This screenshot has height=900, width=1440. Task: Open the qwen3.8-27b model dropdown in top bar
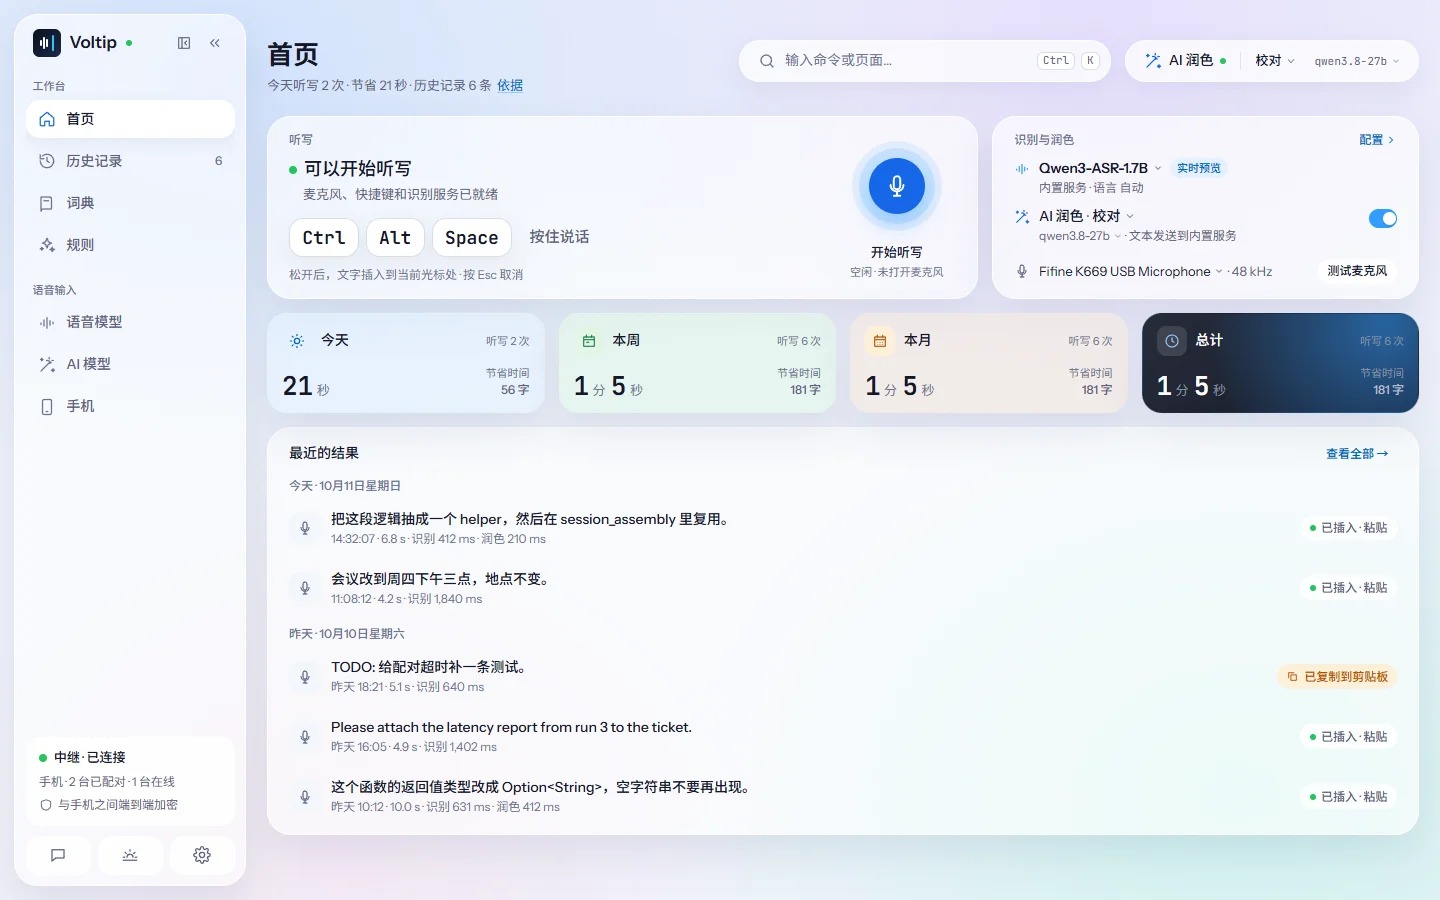(x=1357, y=61)
